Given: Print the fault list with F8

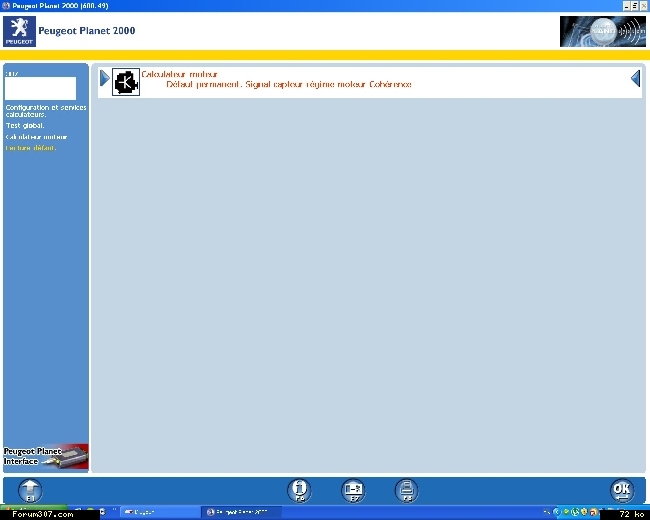Looking at the screenshot, I should [407, 491].
